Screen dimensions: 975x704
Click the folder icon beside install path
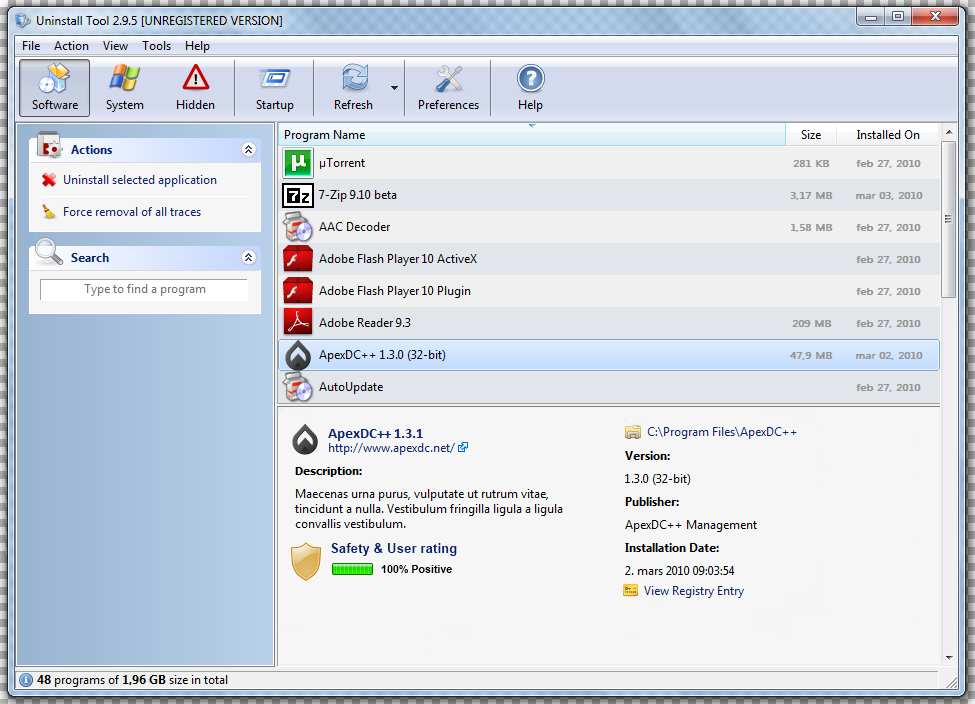click(x=632, y=432)
